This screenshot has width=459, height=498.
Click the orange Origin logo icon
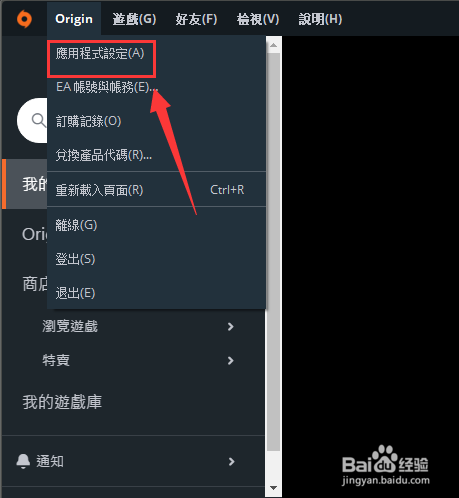point(24,19)
